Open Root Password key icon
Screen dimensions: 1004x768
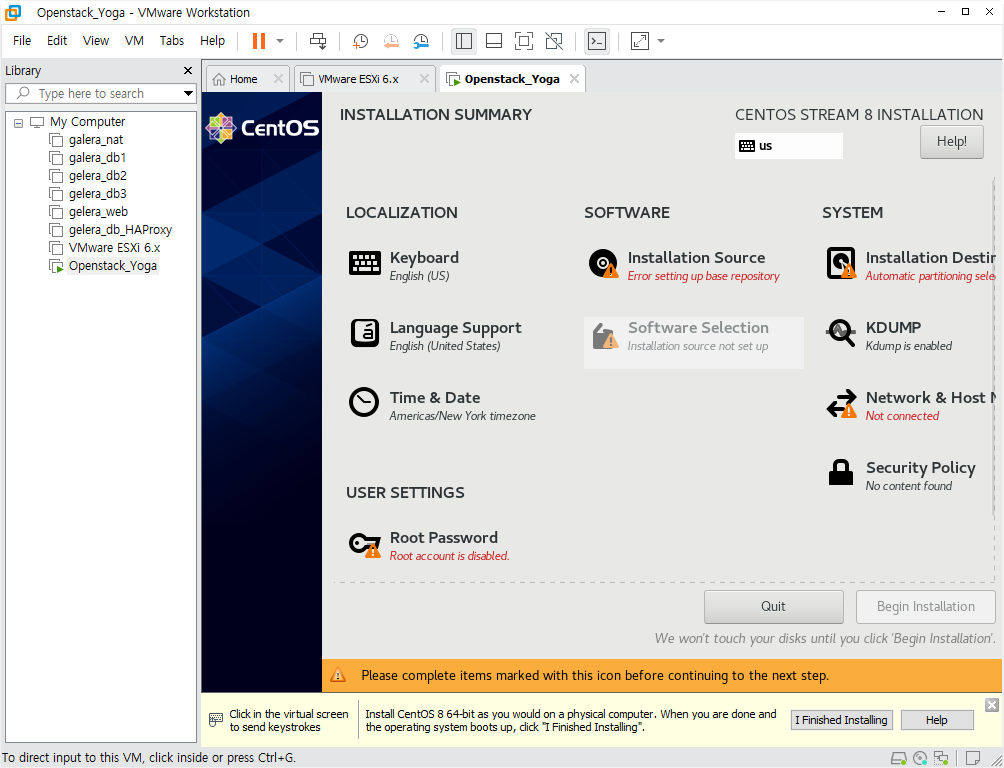pyautogui.click(x=364, y=544)
